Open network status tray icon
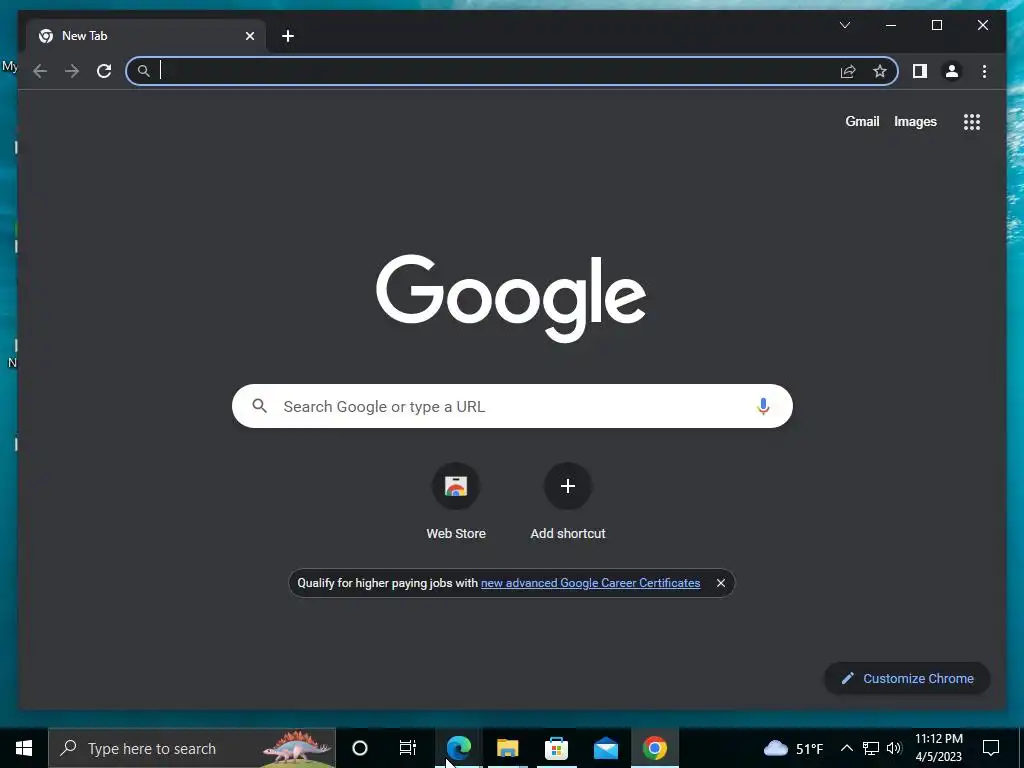Screen dimensions: 1024x768 (871, 748)
